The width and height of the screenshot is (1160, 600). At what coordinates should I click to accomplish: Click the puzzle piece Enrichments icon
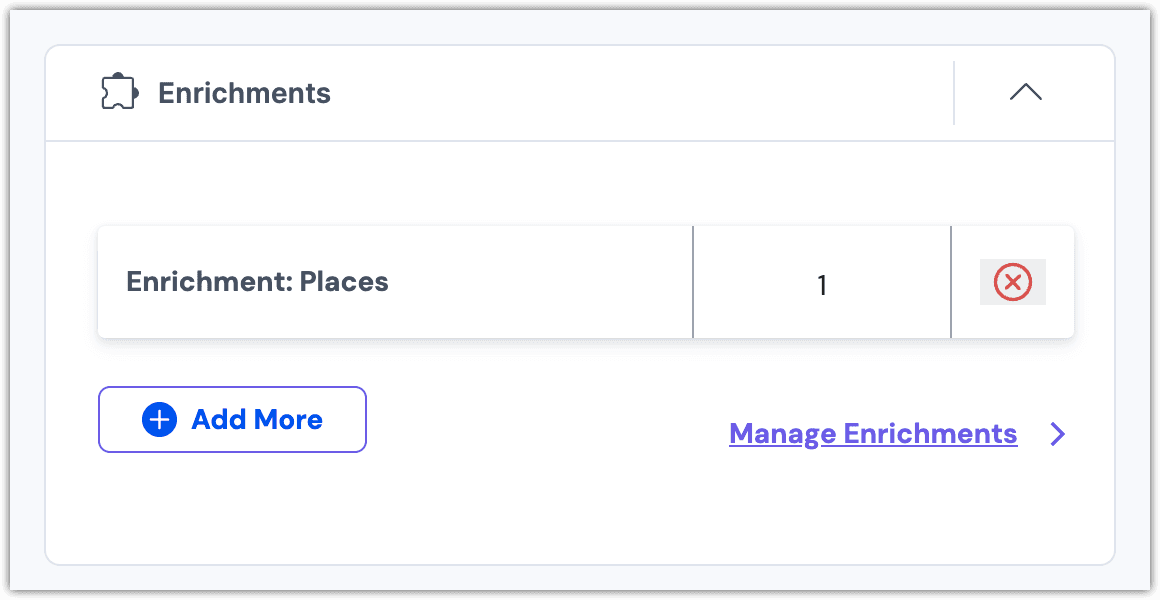tap(119, 93)
